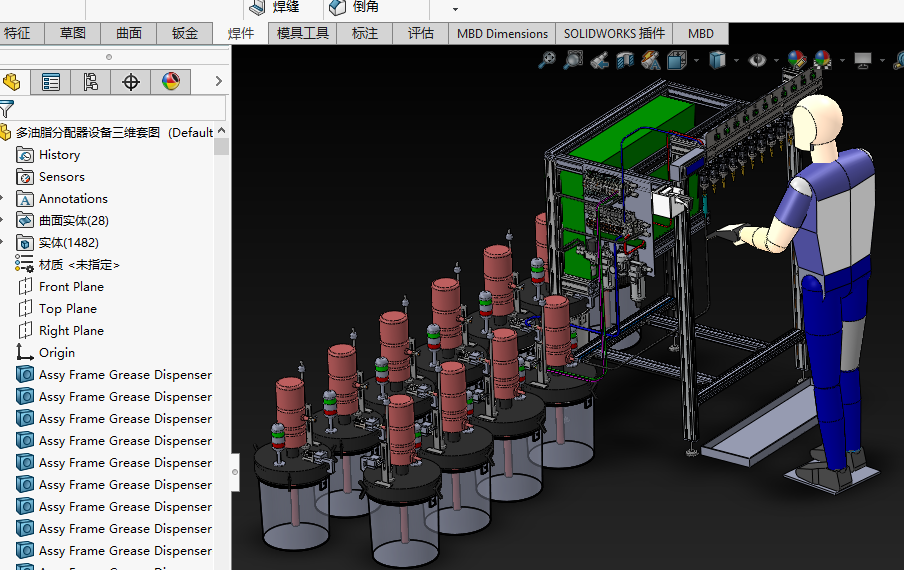Open the ConfigurationManager tab icon
Screen dimensions: 904x570
pyautogui.click(x=91, y=82)
